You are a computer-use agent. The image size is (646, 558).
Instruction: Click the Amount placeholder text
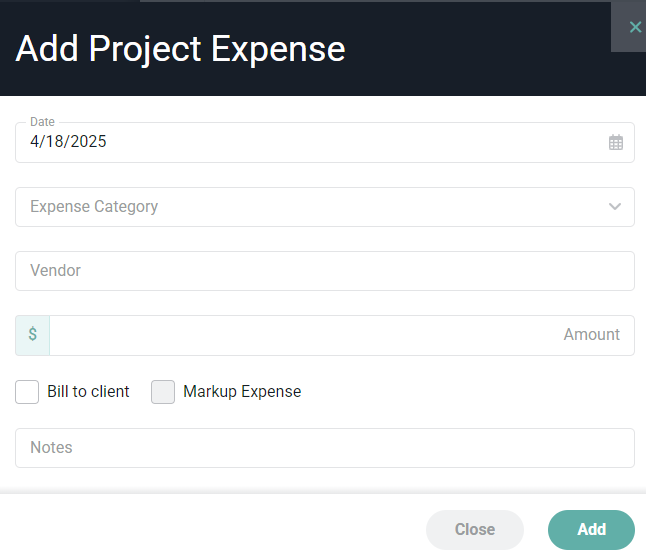click(592, 335)
